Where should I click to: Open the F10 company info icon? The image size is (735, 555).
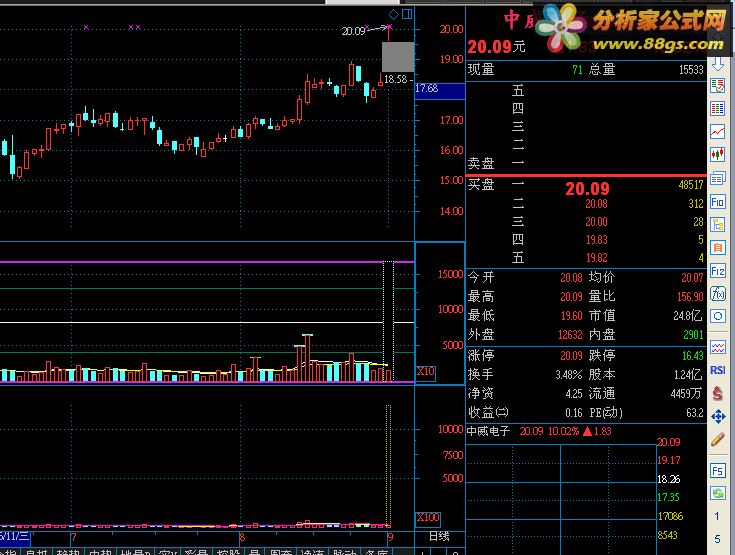point(718,202)
